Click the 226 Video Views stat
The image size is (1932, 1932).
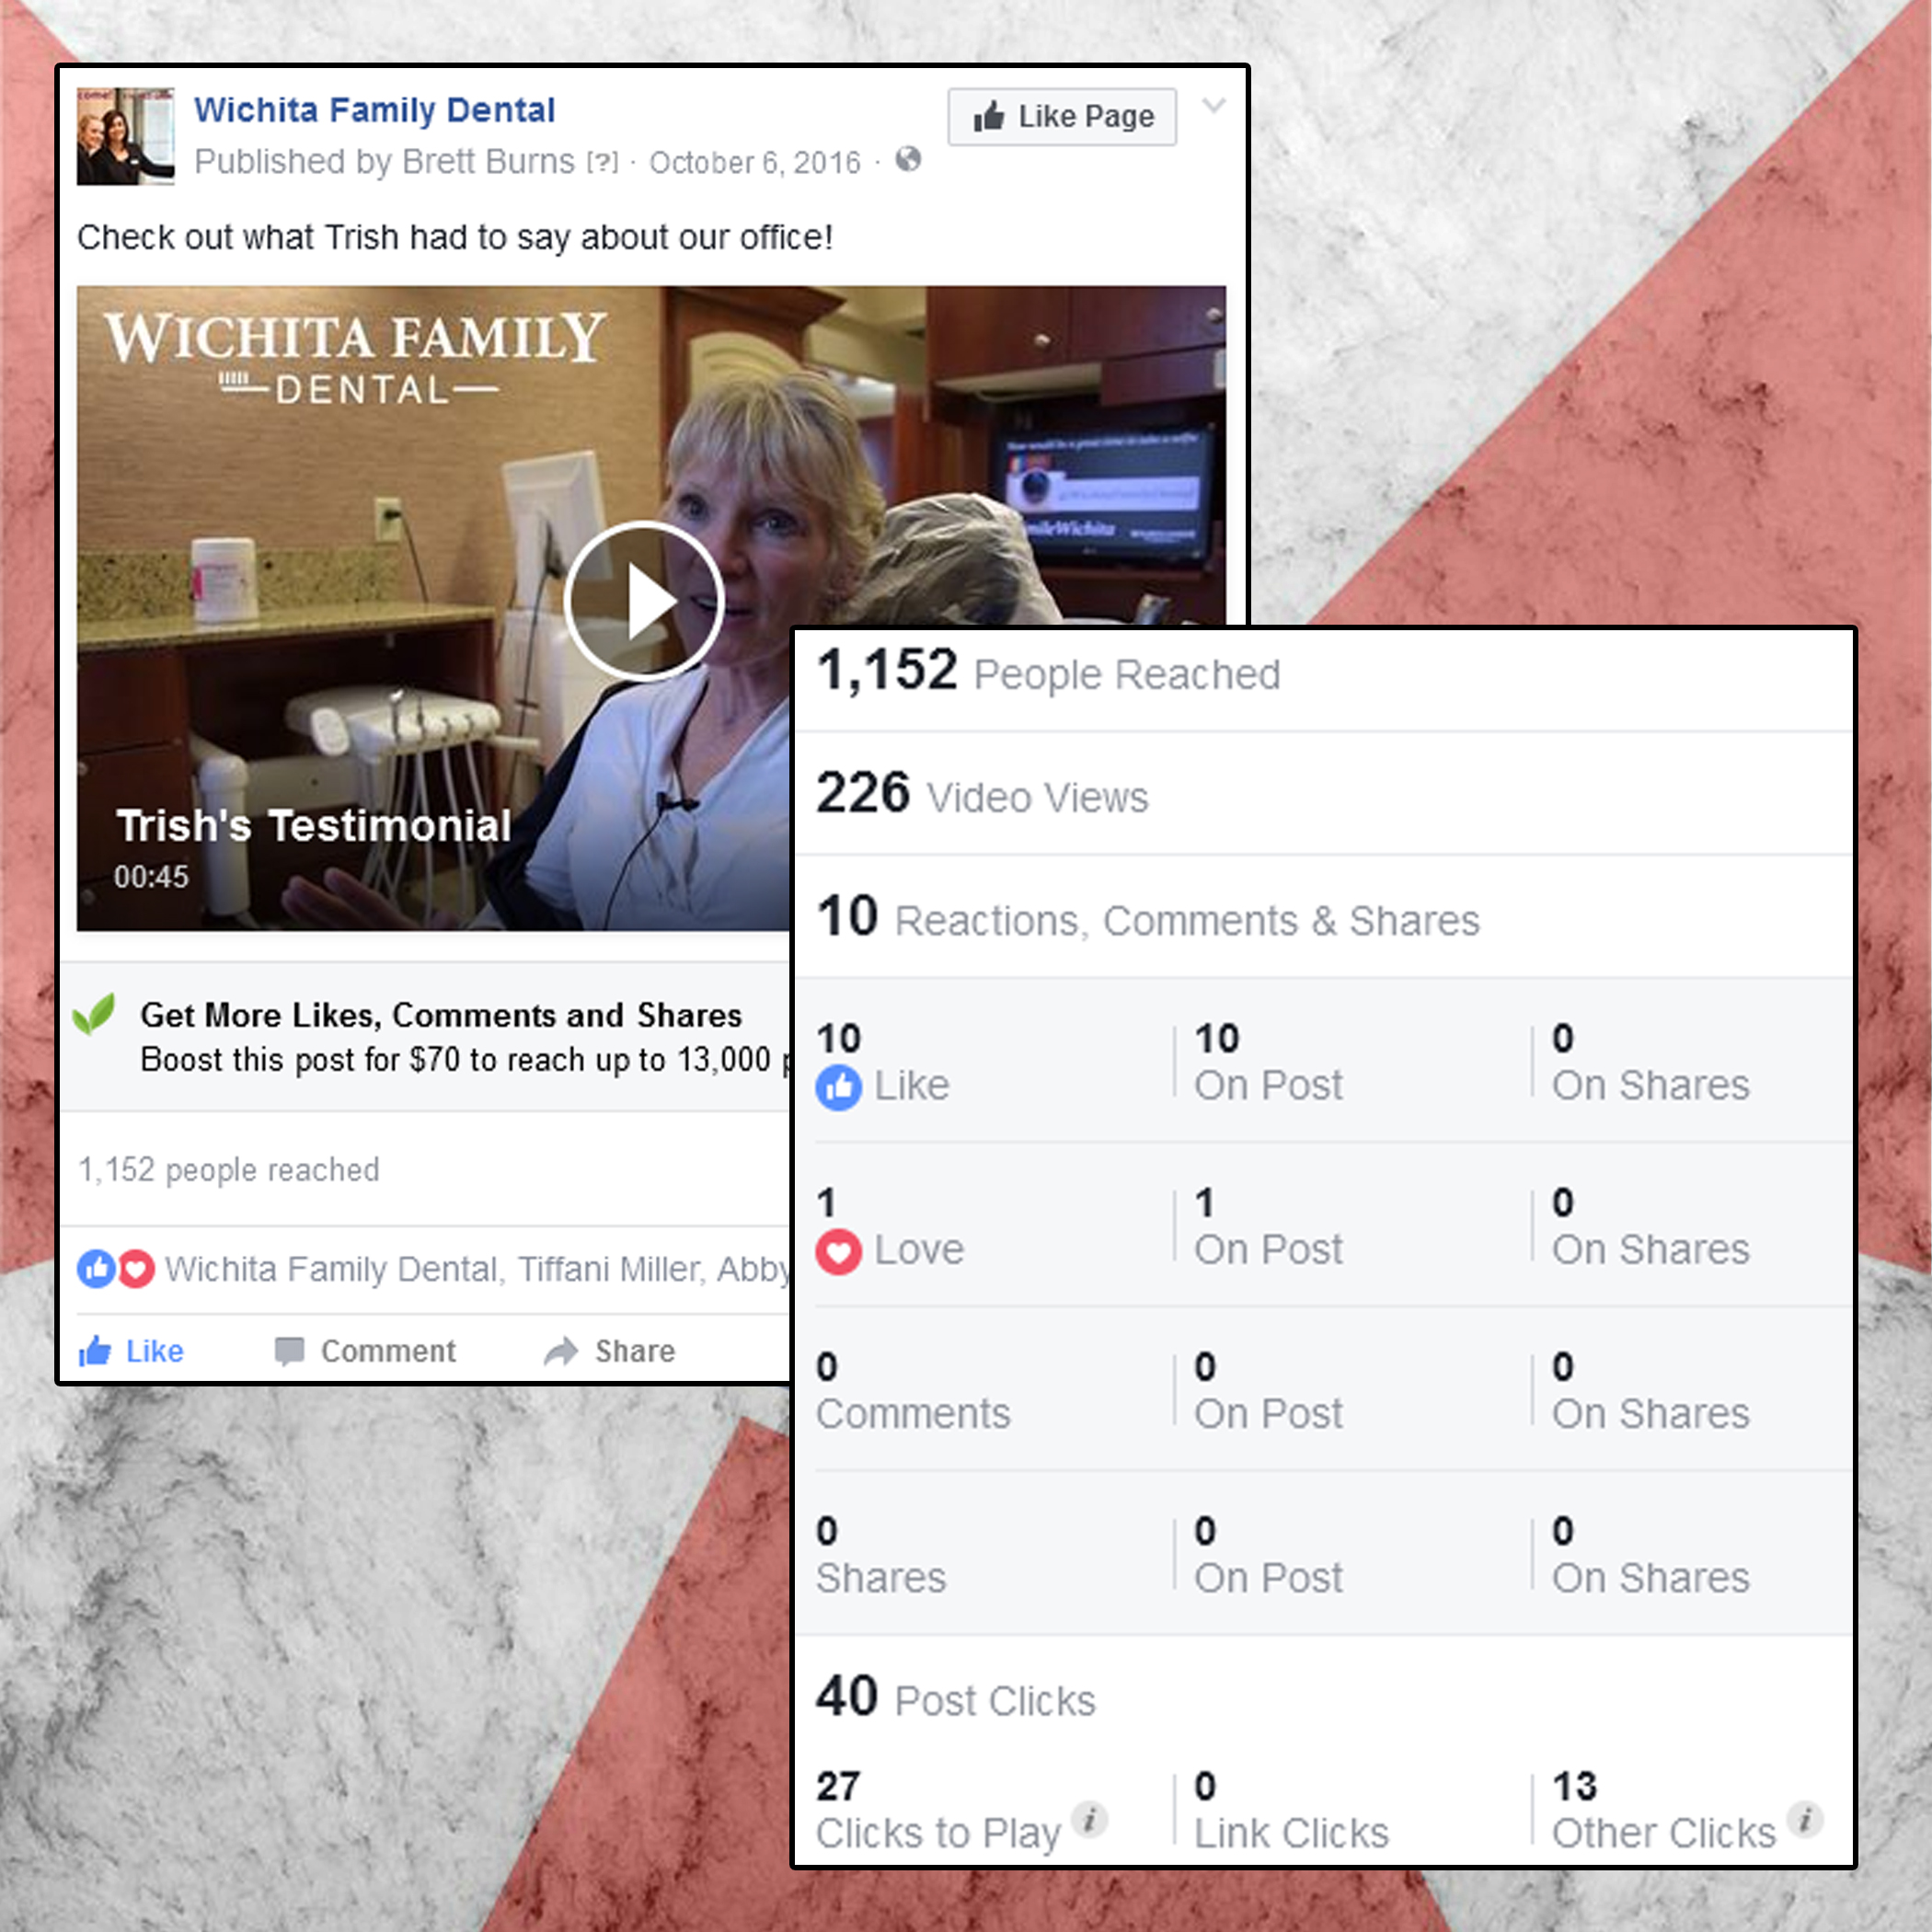pos(982,795)
